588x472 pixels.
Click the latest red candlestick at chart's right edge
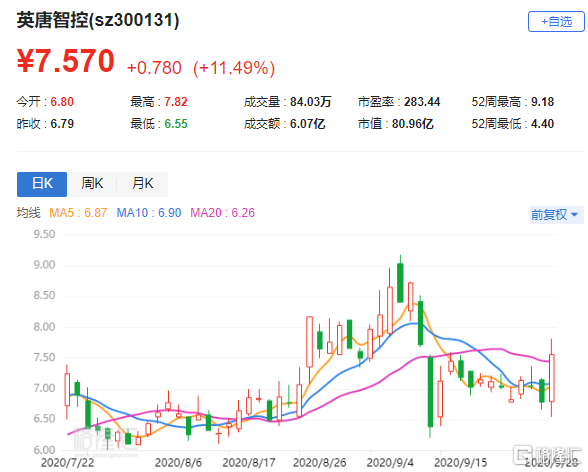(x=552, y=378)
